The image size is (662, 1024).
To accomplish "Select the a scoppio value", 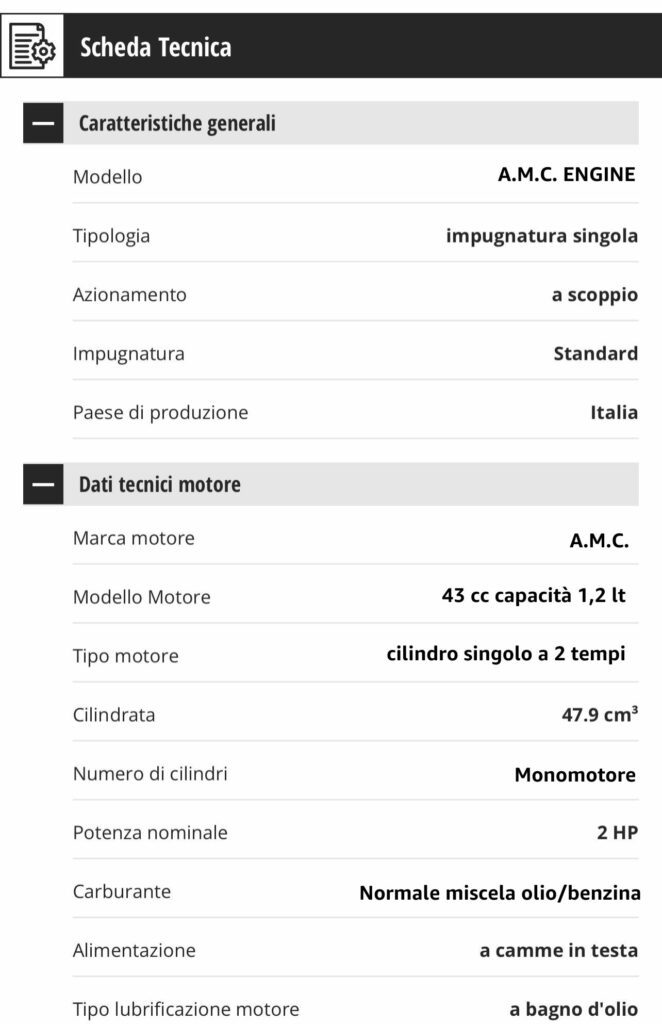I will [x=595, y=295].
